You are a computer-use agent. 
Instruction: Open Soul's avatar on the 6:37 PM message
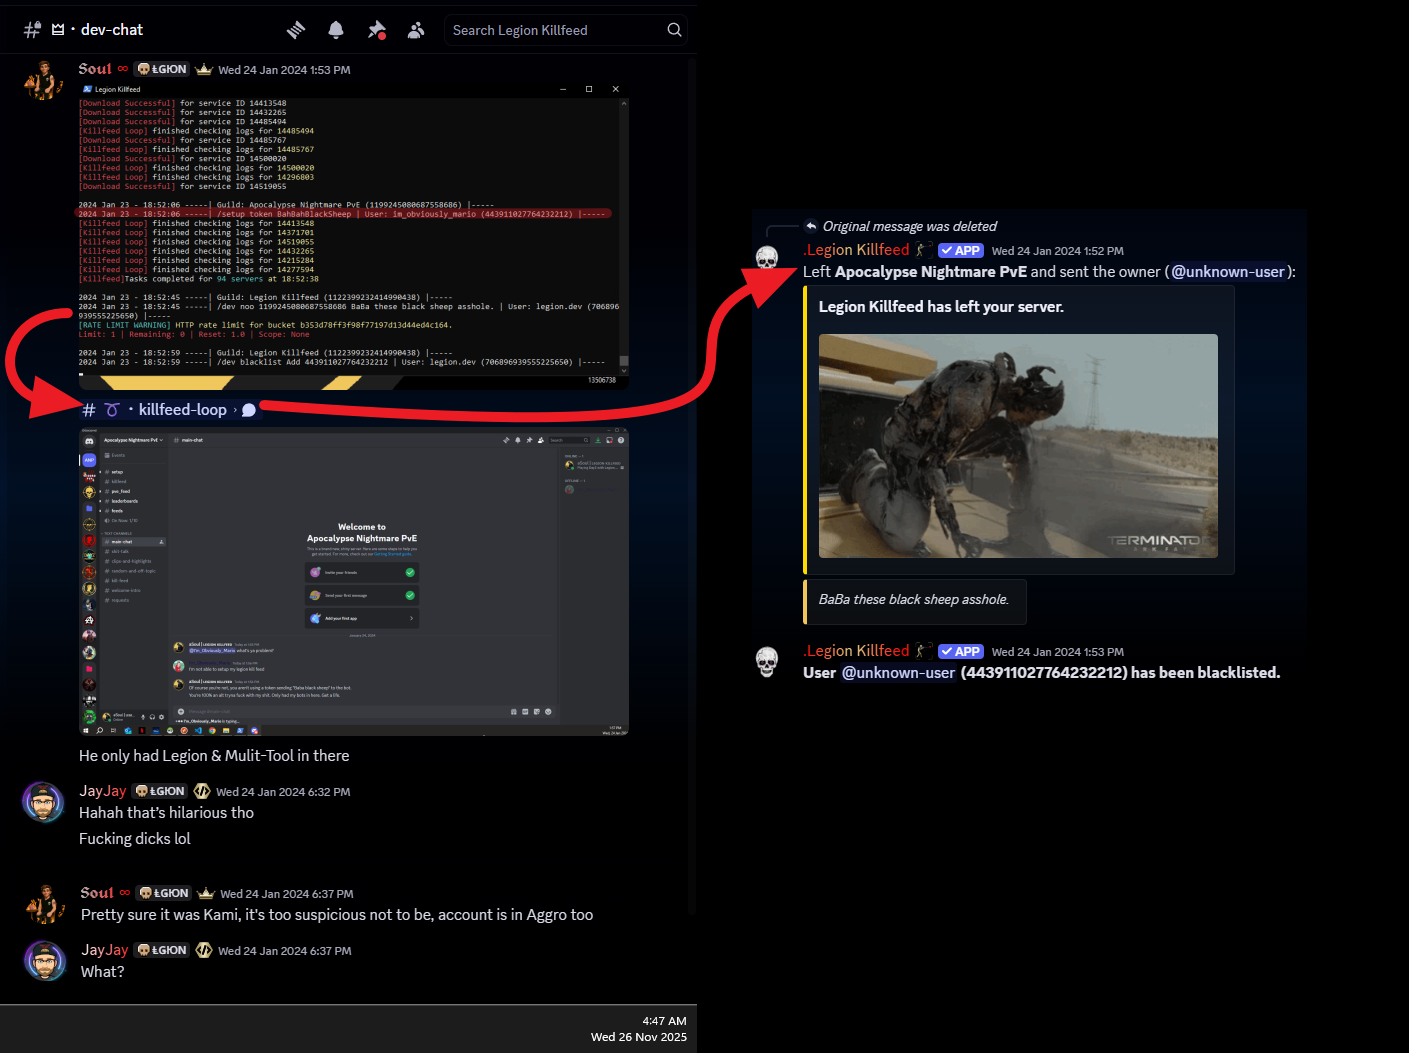(x=44, y=904)
